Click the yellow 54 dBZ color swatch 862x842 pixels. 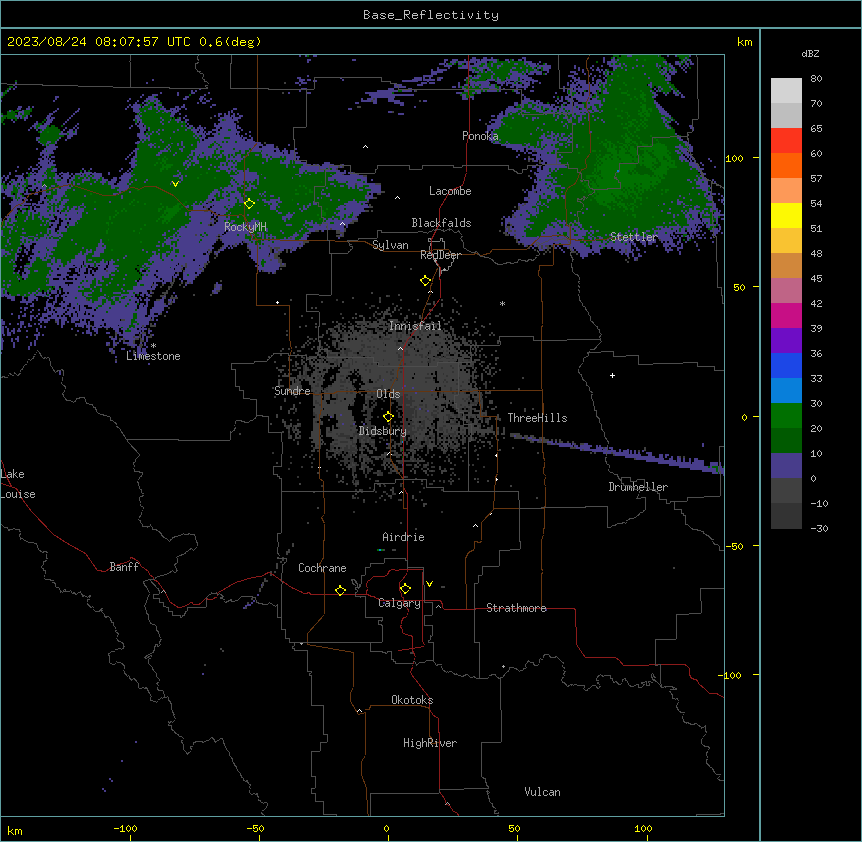[786, 215]
